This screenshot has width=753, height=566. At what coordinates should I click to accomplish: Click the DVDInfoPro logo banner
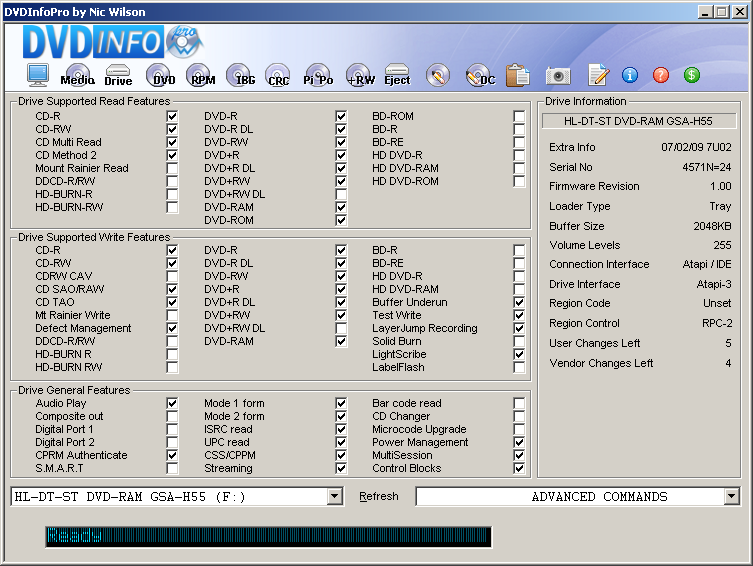point(110,43)
